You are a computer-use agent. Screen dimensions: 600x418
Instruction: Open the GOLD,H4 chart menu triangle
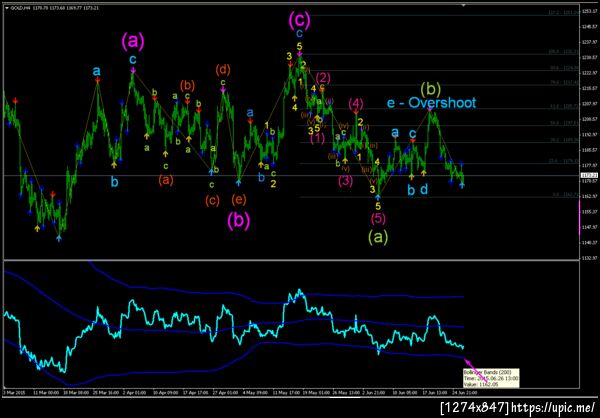point(7,8)
